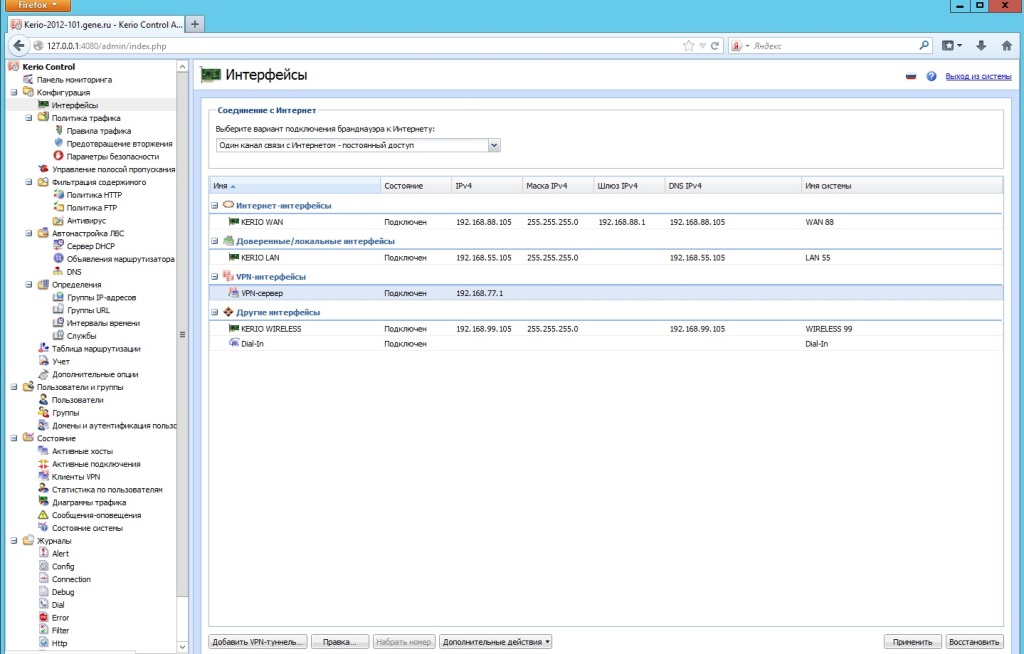Click the Russian flag language icon
The height and width of the screenshot is (654, 1024).
pyautogui.click(x=911, y=76)
